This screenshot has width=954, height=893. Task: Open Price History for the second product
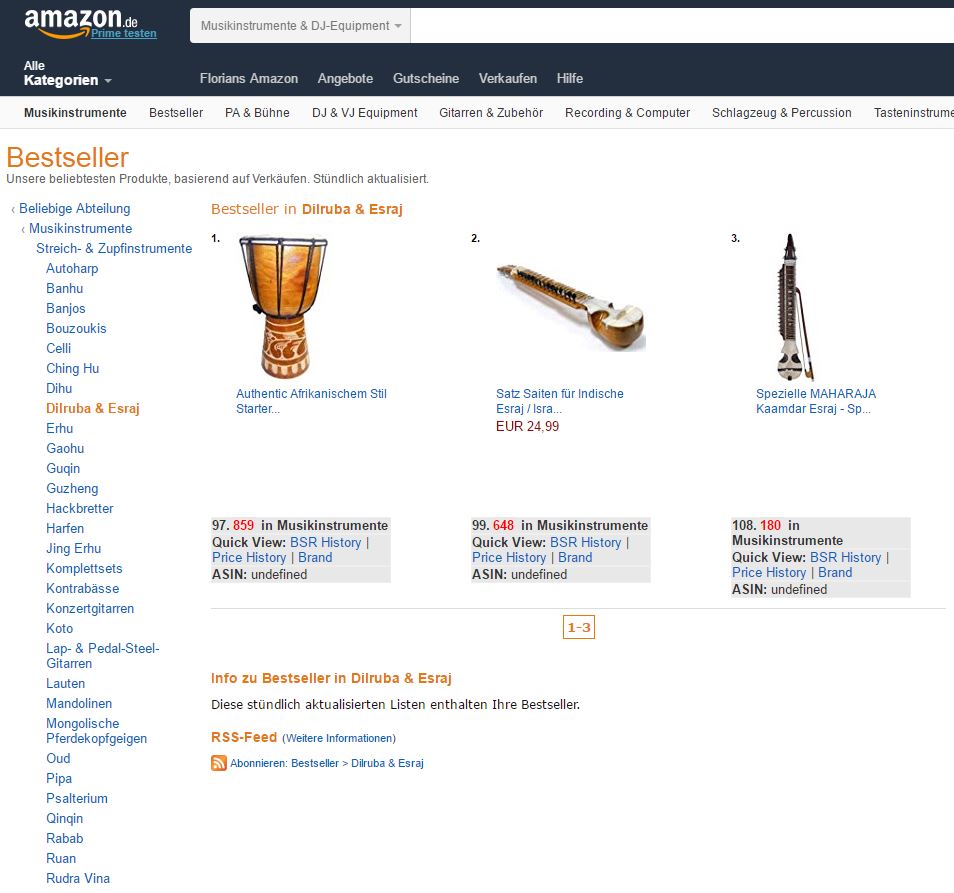(509, 558)
